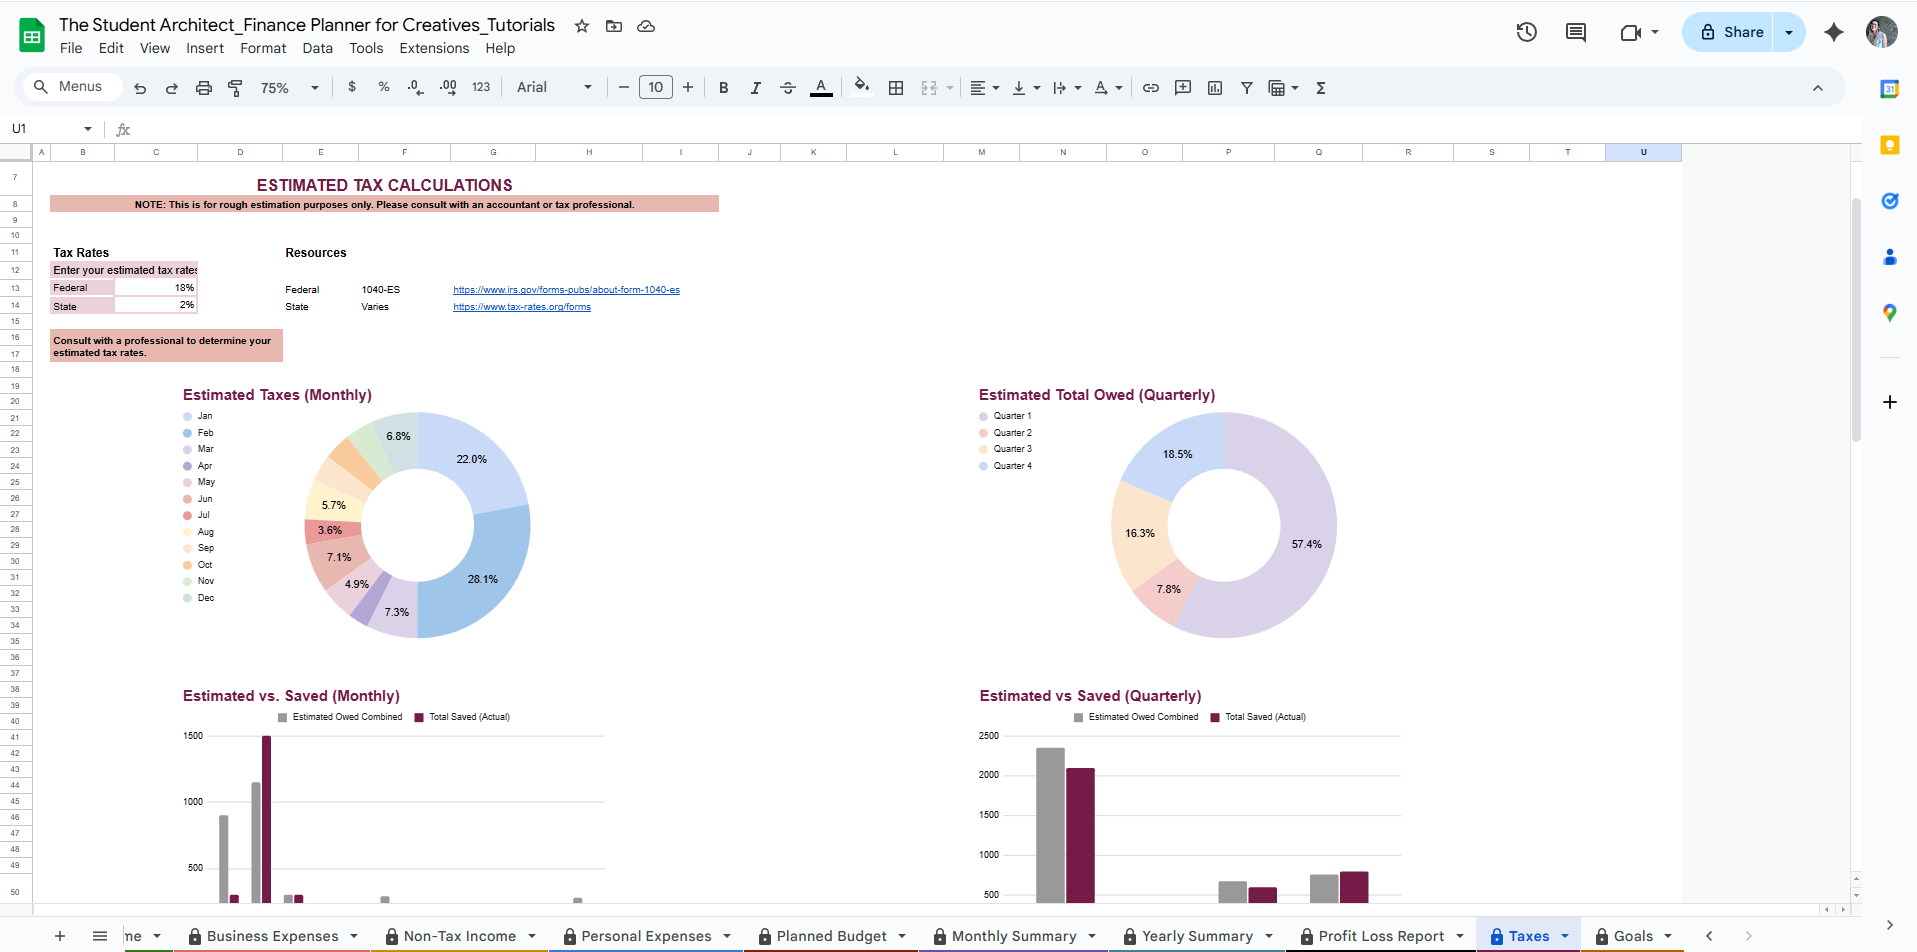Open the Share options dropdown arrow

pyautogui.click(x=1789, y=32)
